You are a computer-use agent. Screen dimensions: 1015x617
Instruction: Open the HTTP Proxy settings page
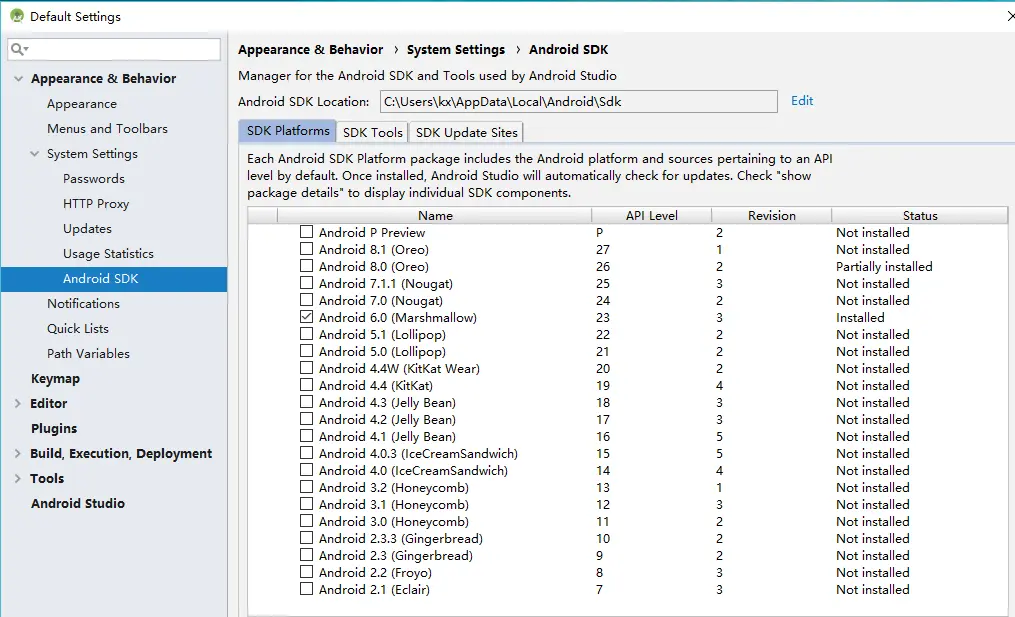pos(96,204)
